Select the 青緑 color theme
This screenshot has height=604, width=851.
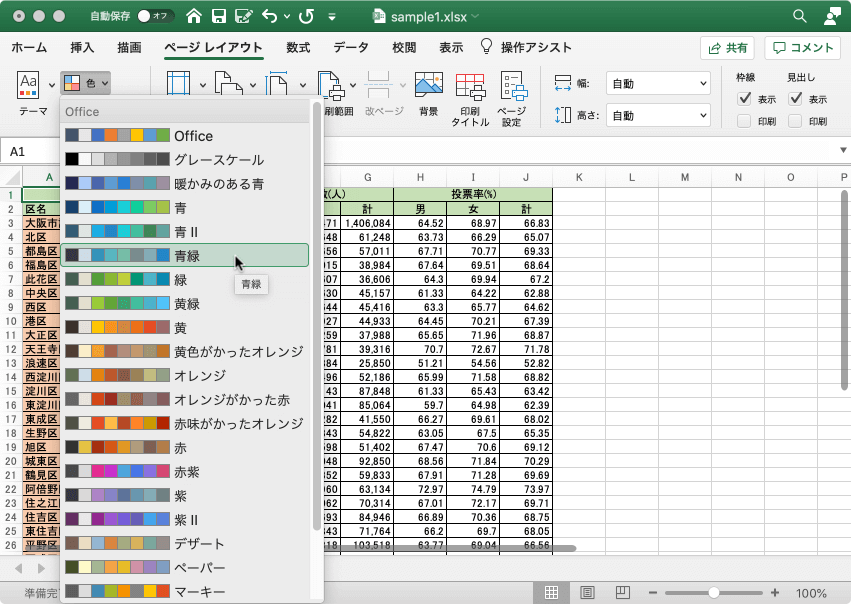coord(185,256)
